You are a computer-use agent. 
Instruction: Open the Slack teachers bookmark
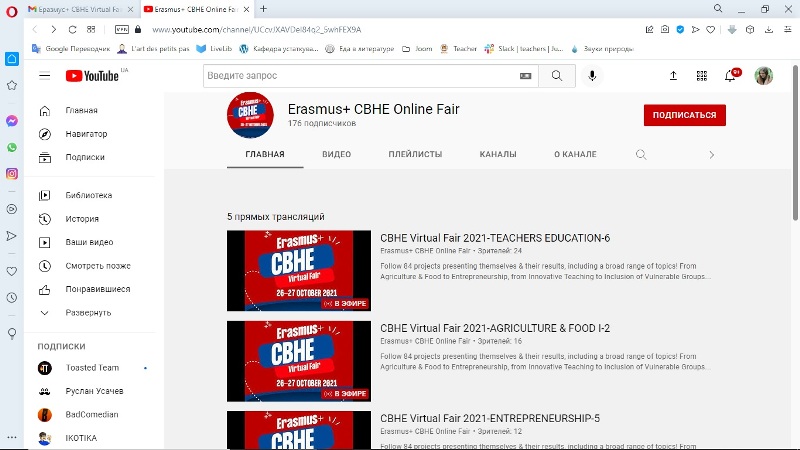click(x=524, y=48)
